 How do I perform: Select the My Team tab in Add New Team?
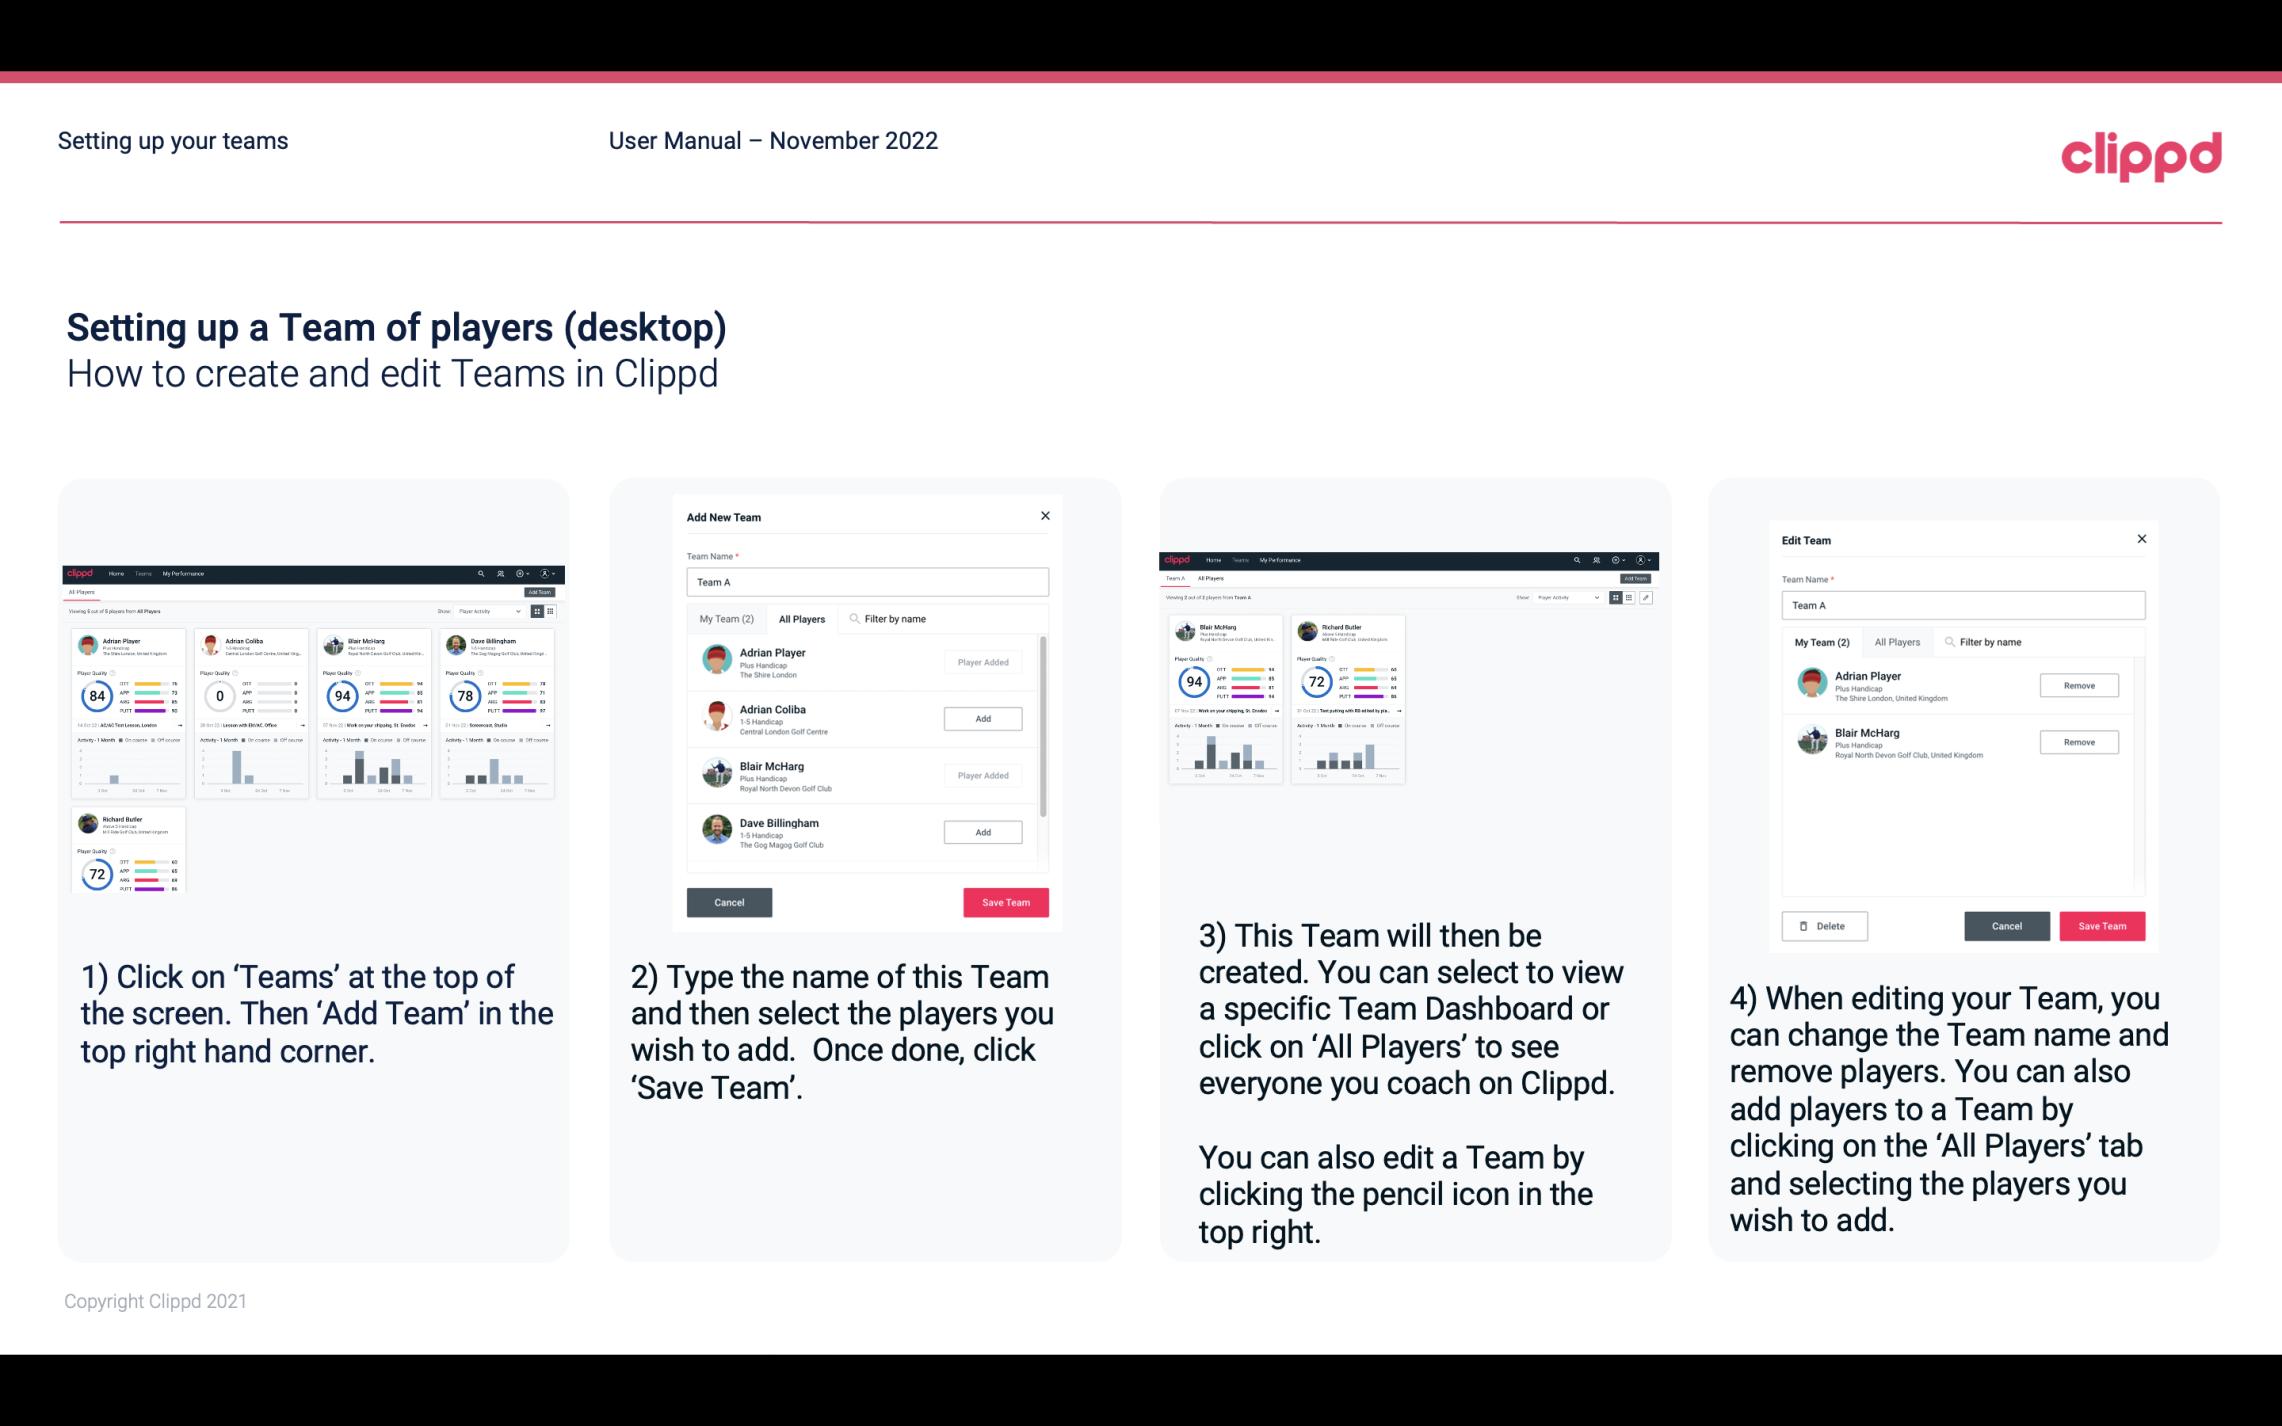point(726,618)
